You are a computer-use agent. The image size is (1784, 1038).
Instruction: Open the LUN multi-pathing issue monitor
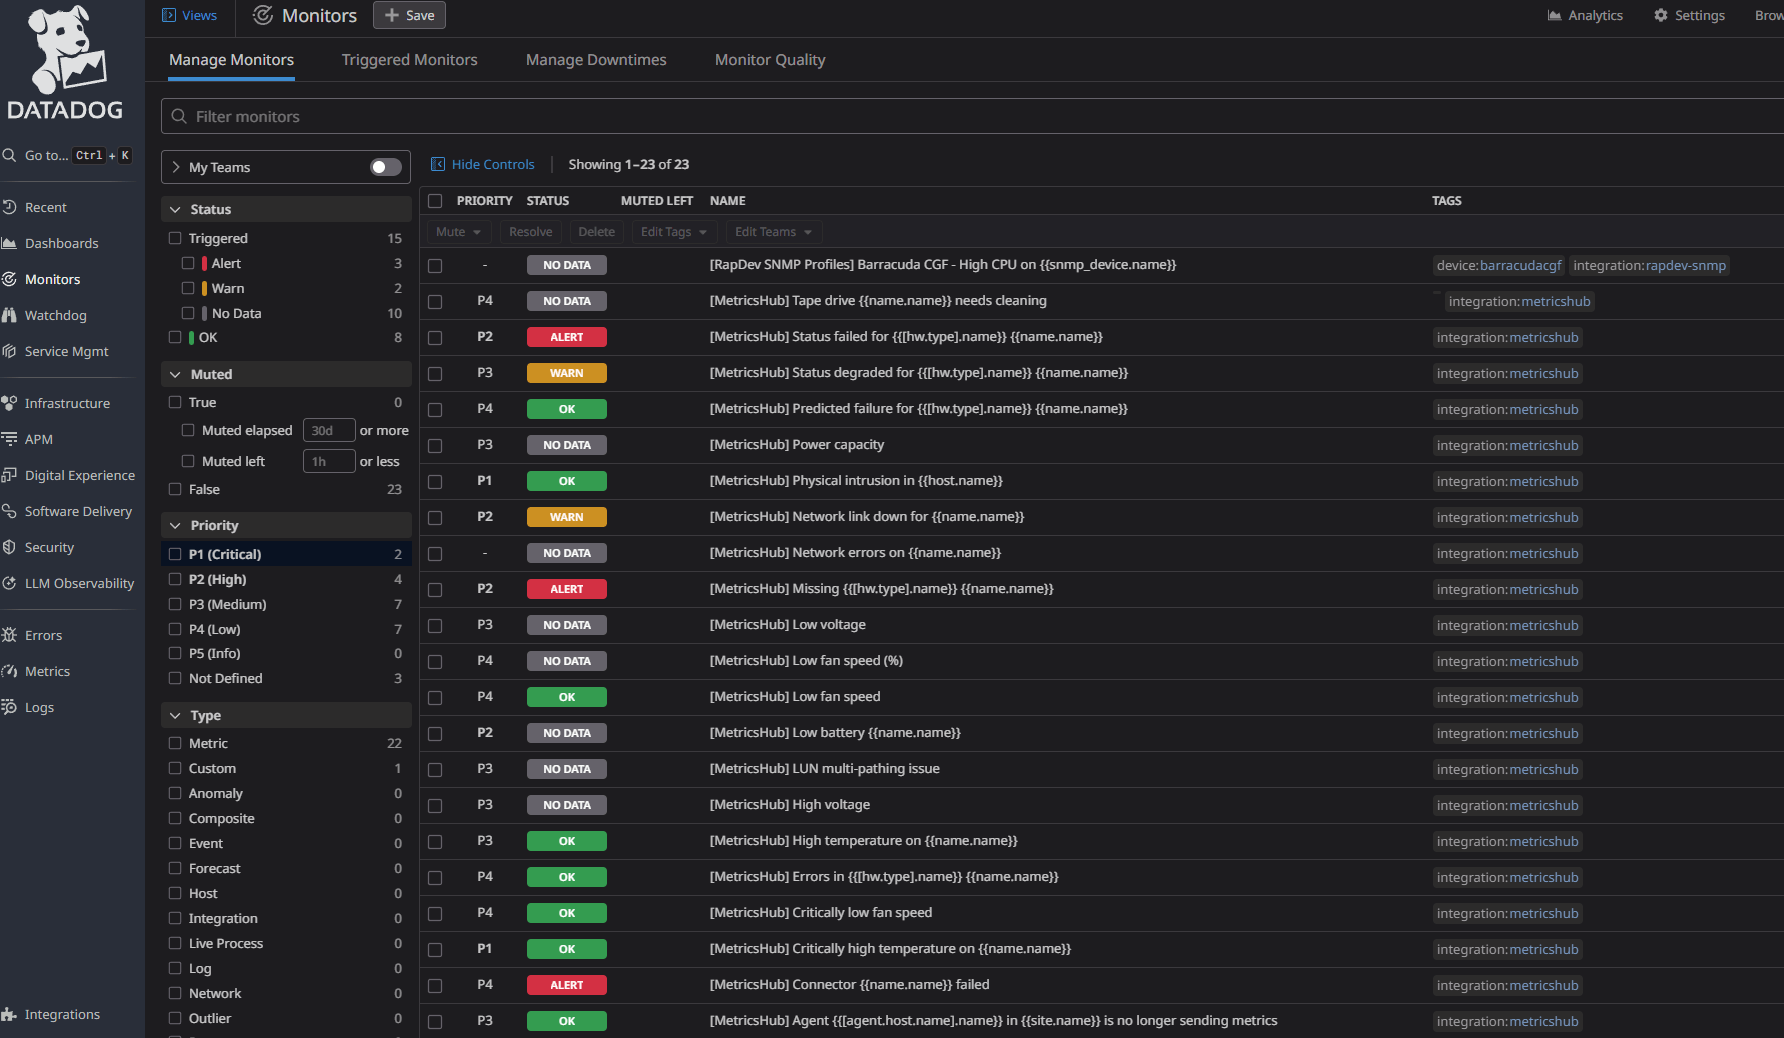[825, 769]
